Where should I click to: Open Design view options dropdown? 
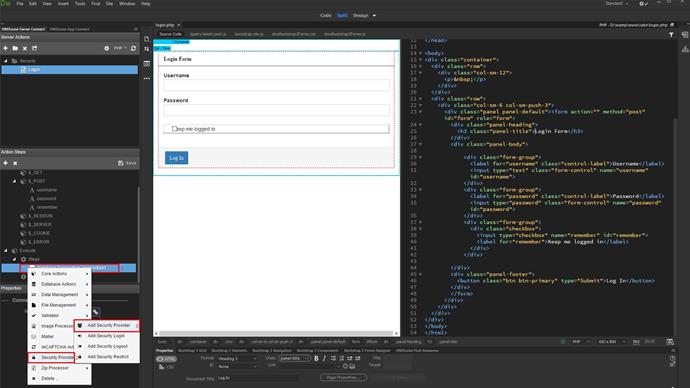[x=374, y=15]
